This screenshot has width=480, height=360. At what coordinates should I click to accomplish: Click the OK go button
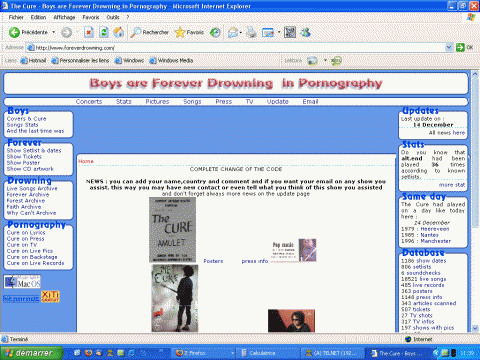pos(465,48)
